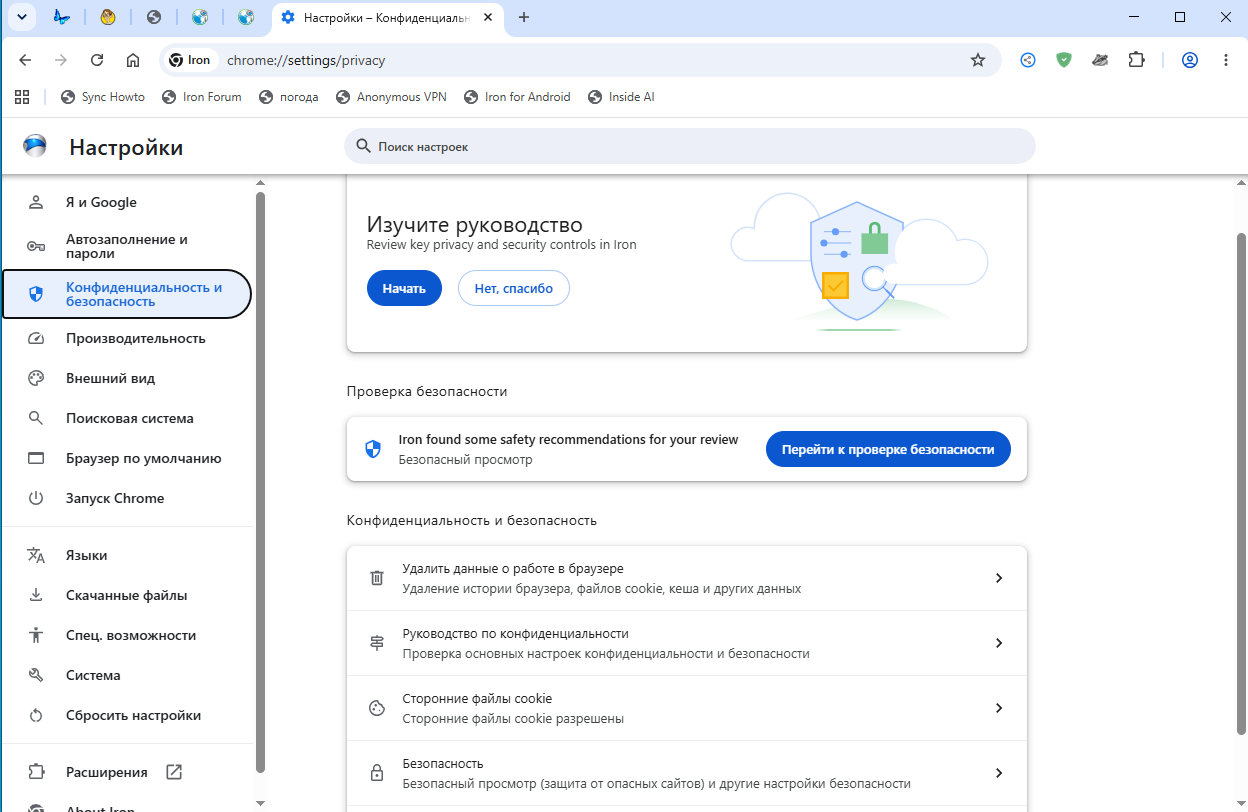Click the 'Поиск настроек' search field

[x=690, y=146]
